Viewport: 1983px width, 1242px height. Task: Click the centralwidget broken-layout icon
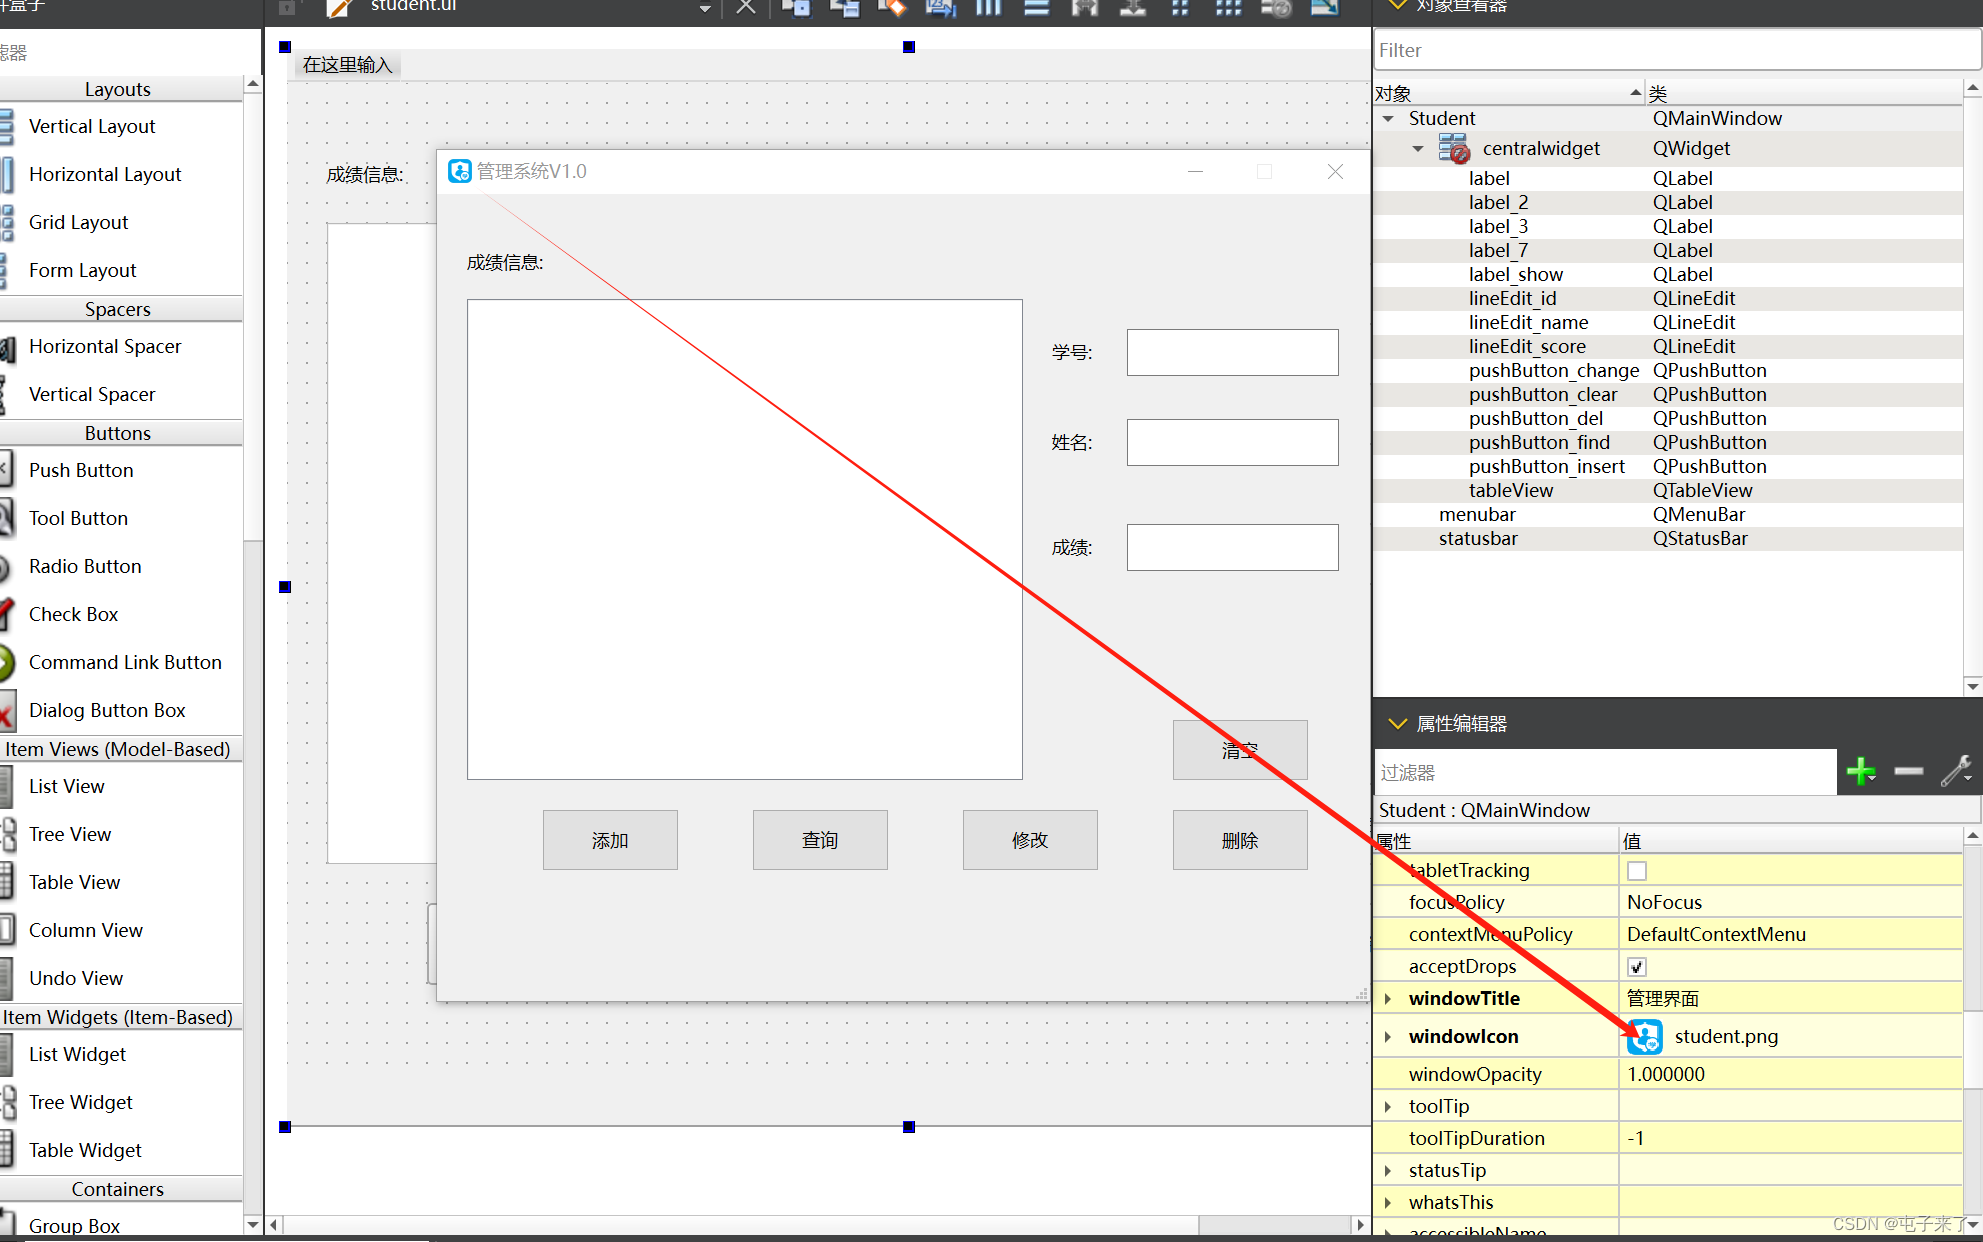[x=1454, y=149]
